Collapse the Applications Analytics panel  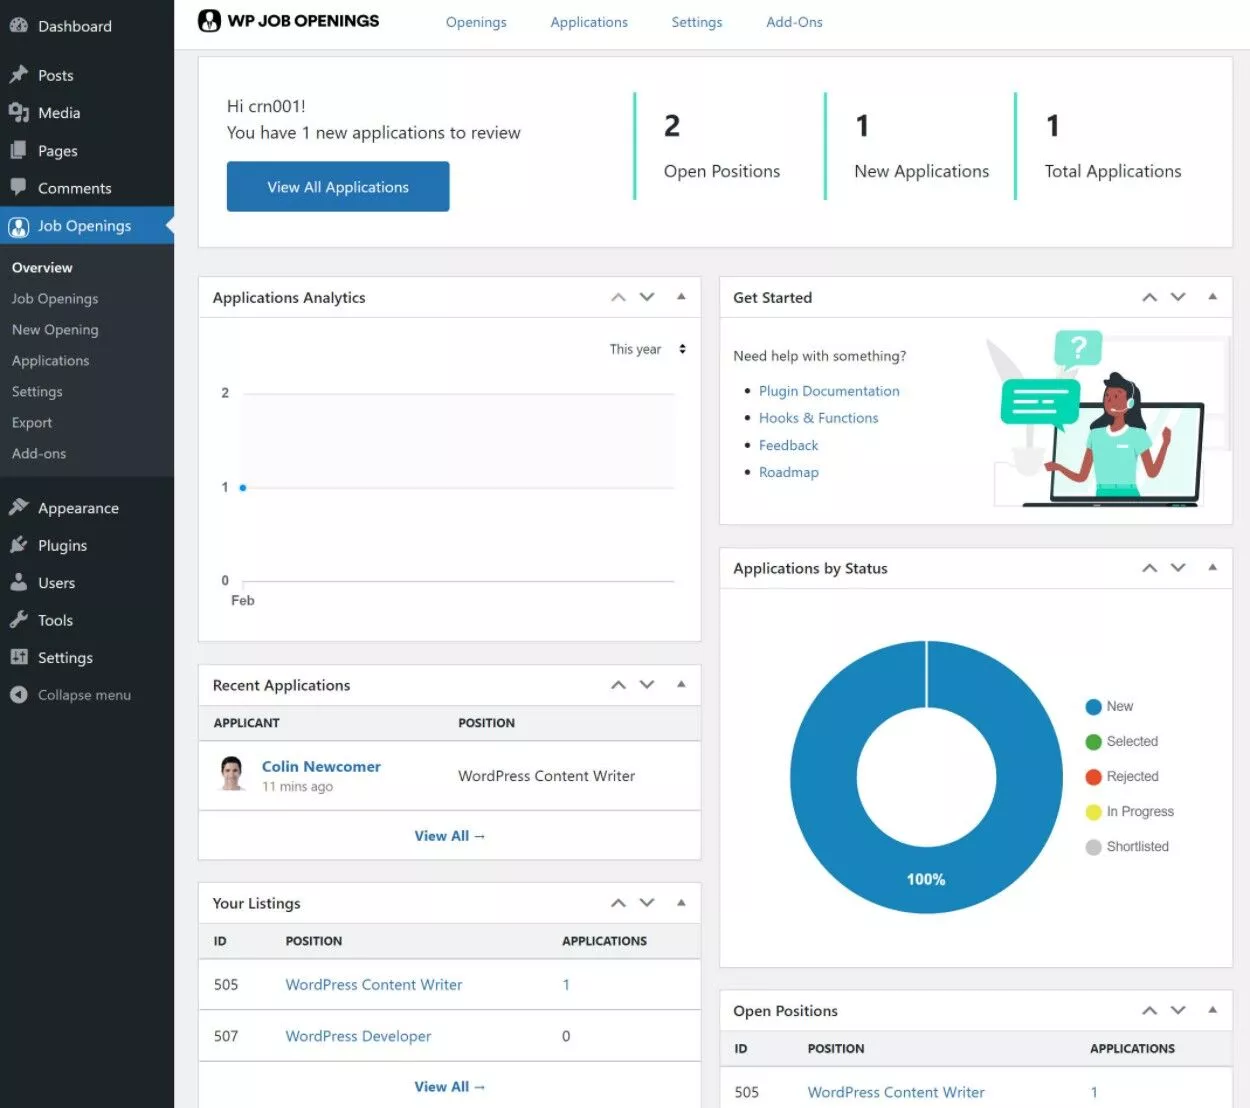click(681, 297)
